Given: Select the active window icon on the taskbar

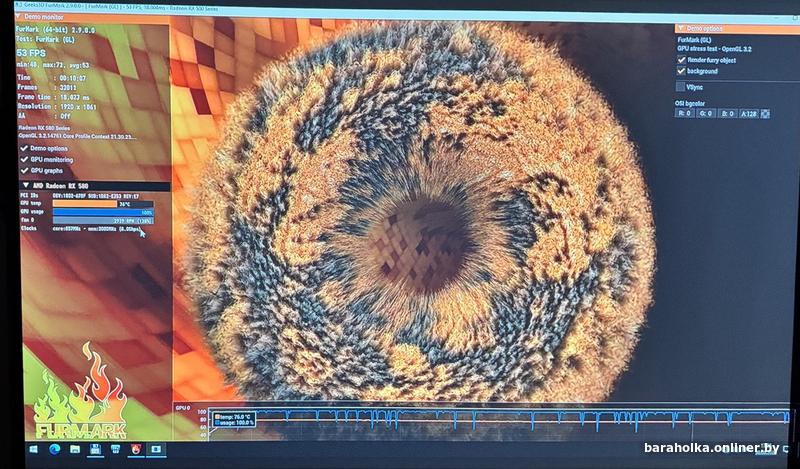Looking at the screenshot, I should (156, 450).
